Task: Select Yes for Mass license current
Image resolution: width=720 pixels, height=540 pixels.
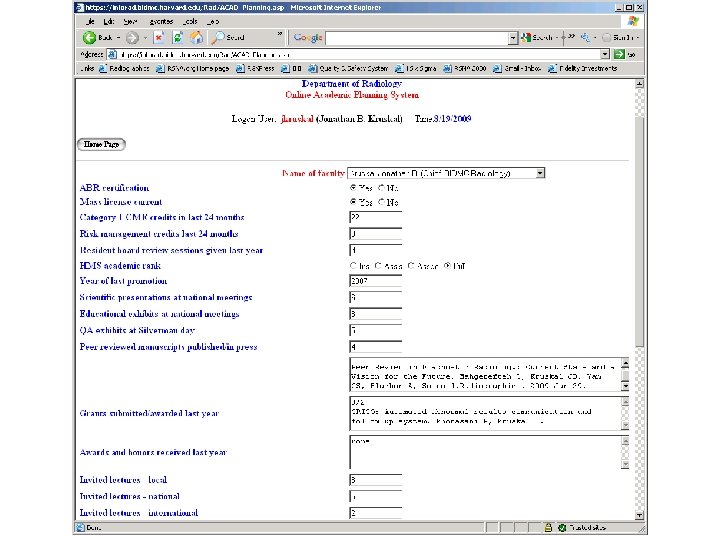Action: point(353,202)
